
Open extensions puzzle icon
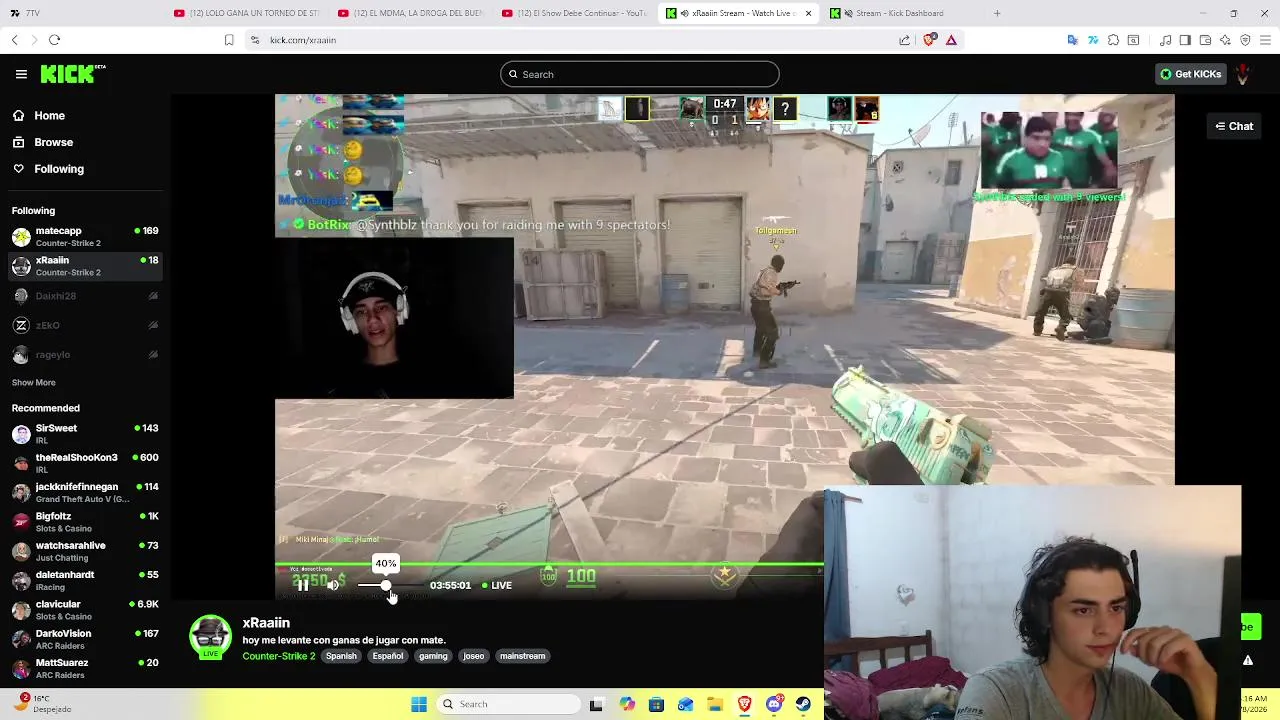click(x=1113, y=40)
